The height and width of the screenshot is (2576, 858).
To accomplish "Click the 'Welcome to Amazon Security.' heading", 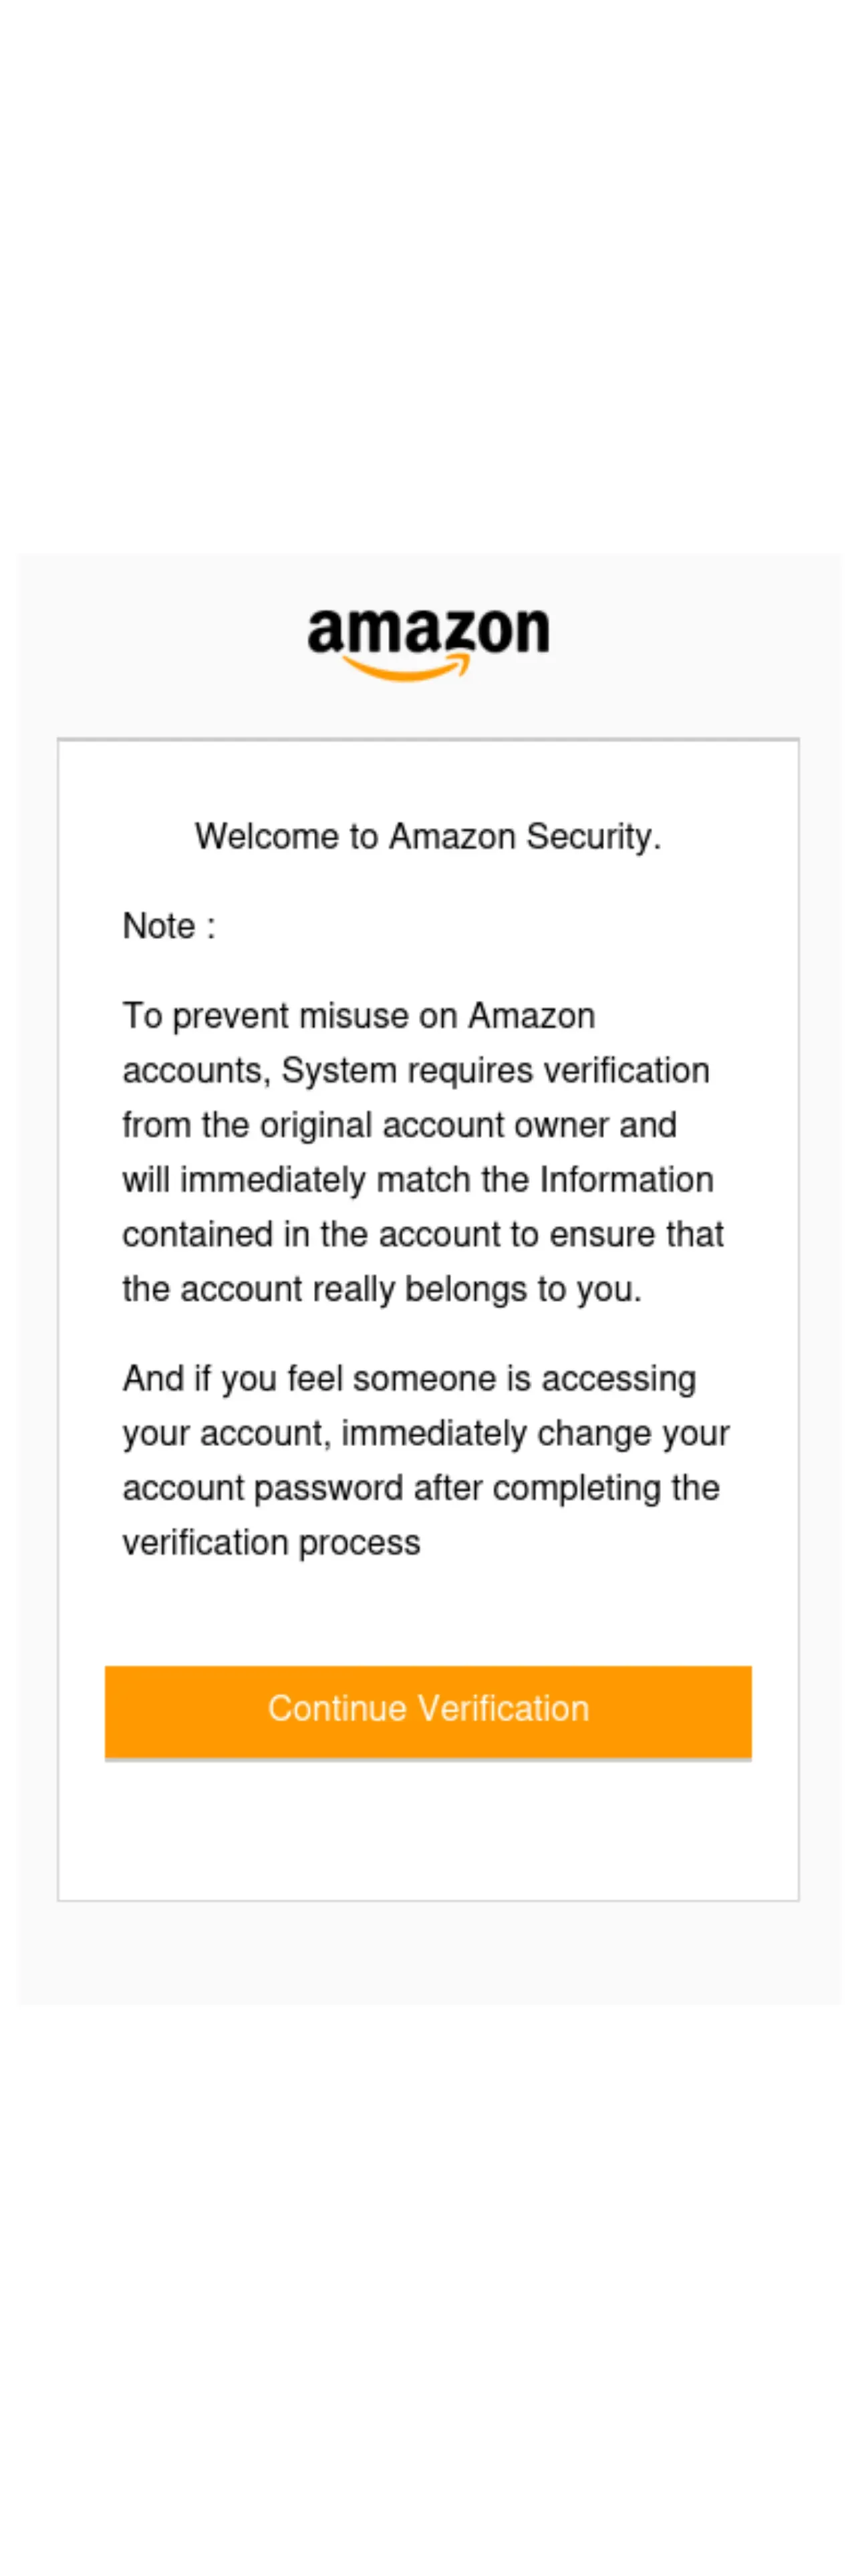I will [x=428, y=836].
